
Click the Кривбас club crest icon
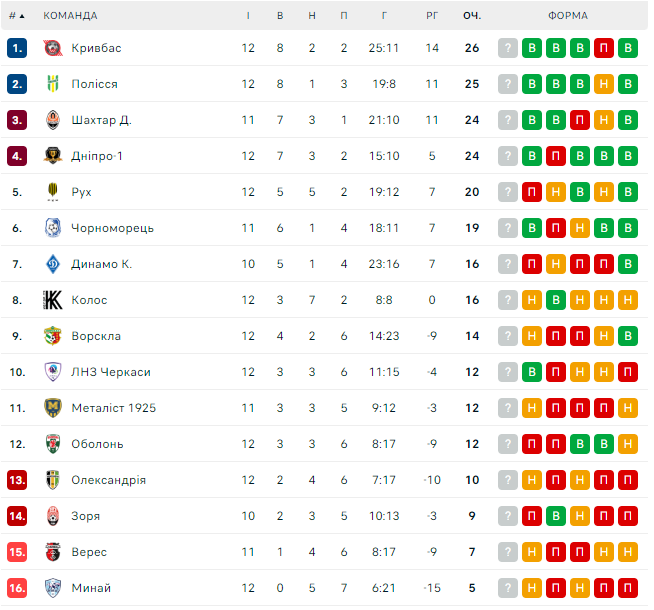point(53,48)
